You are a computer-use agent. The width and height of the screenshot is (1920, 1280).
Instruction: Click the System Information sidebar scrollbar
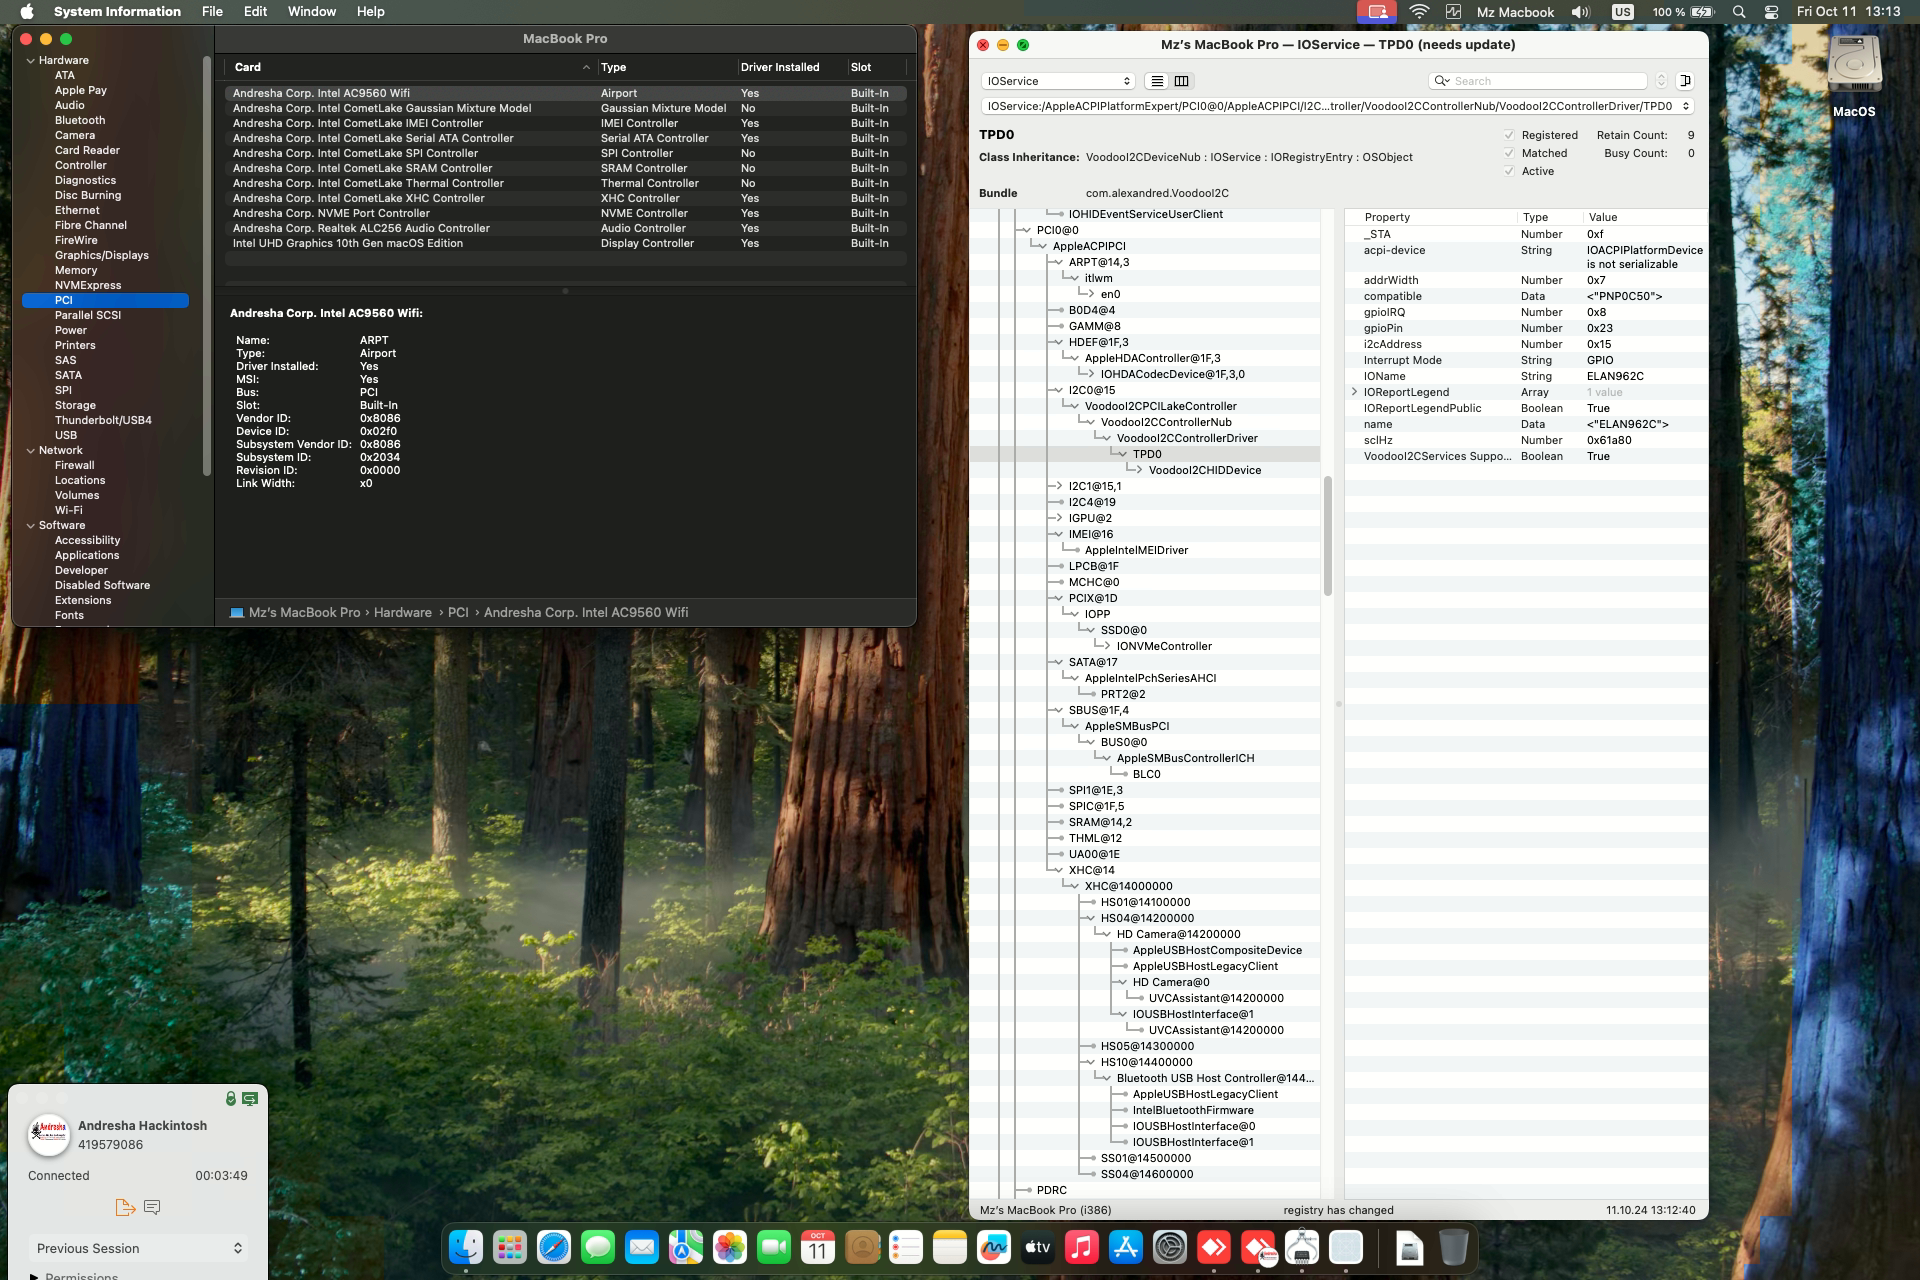click(207, 266)
